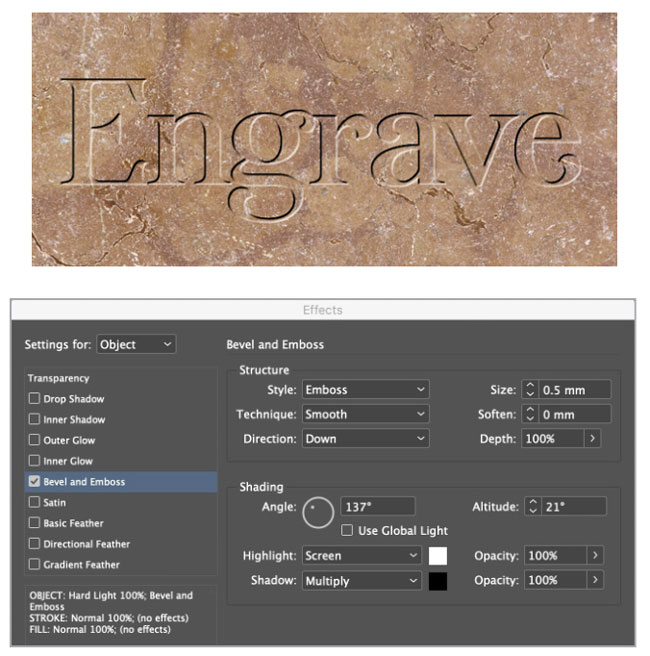The image size is (650, 656).
Task: Click the black Shadow color swatch
Action: 438,581
